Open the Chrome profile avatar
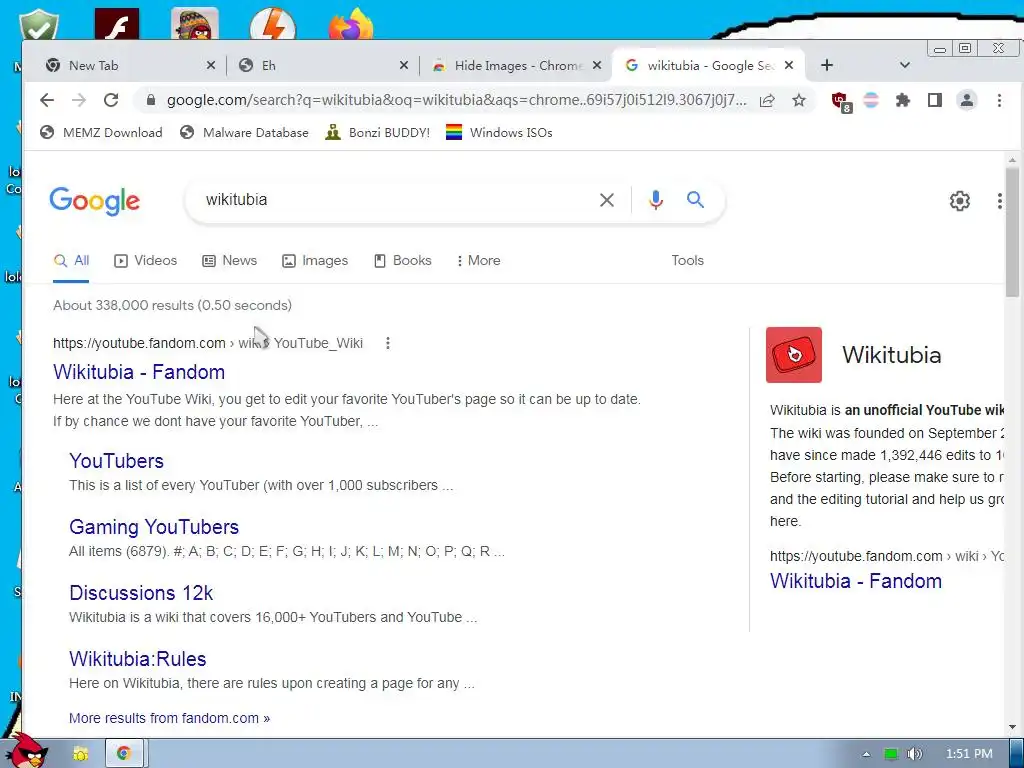The image size is (1024, 768). coord(967,100)
